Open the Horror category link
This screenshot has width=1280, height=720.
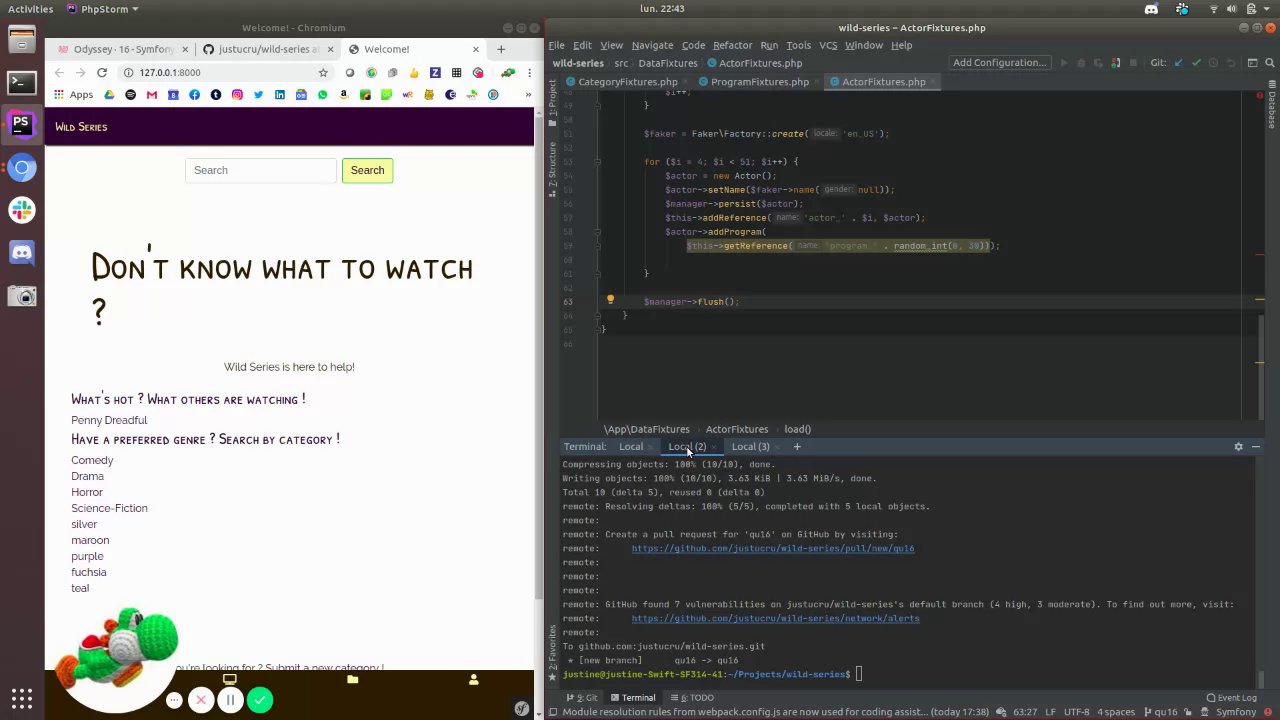click(87, 492)
